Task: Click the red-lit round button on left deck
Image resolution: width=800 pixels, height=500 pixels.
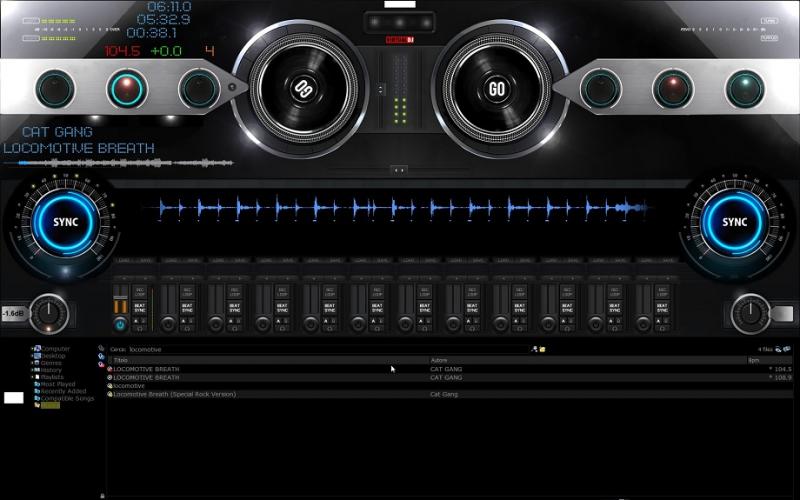Action: (127, 89)
